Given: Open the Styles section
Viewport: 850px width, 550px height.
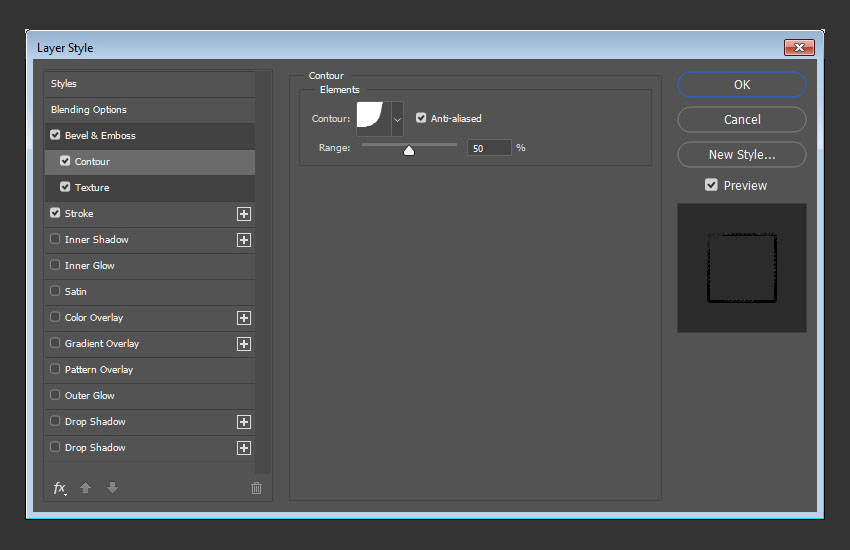Looking at the screenshot, I should coord(150,84).
